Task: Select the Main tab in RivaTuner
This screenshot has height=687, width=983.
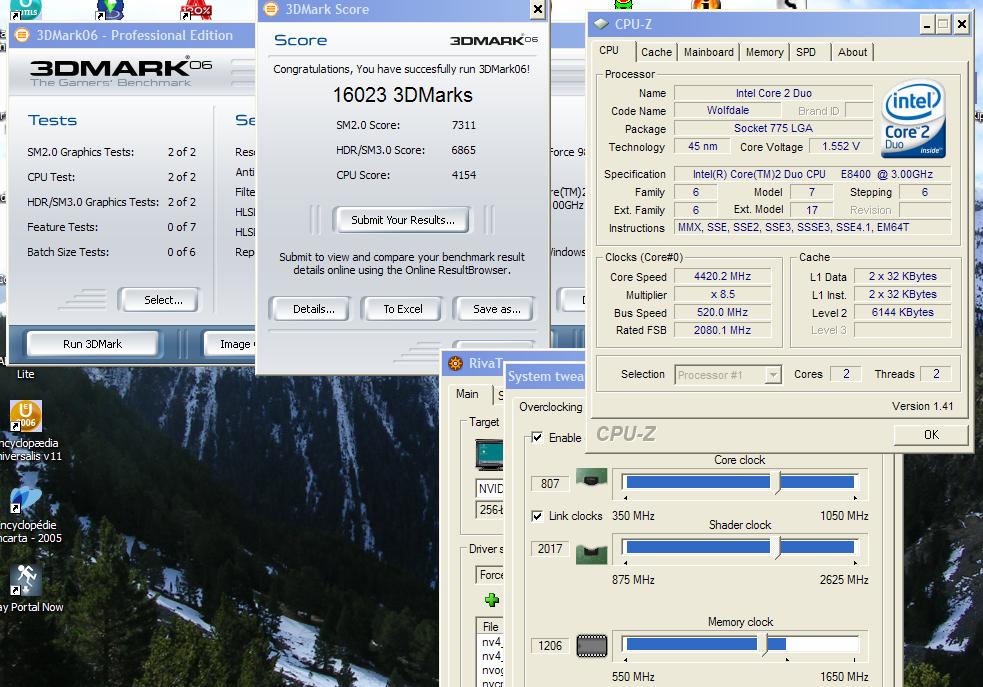Action: 467,394
